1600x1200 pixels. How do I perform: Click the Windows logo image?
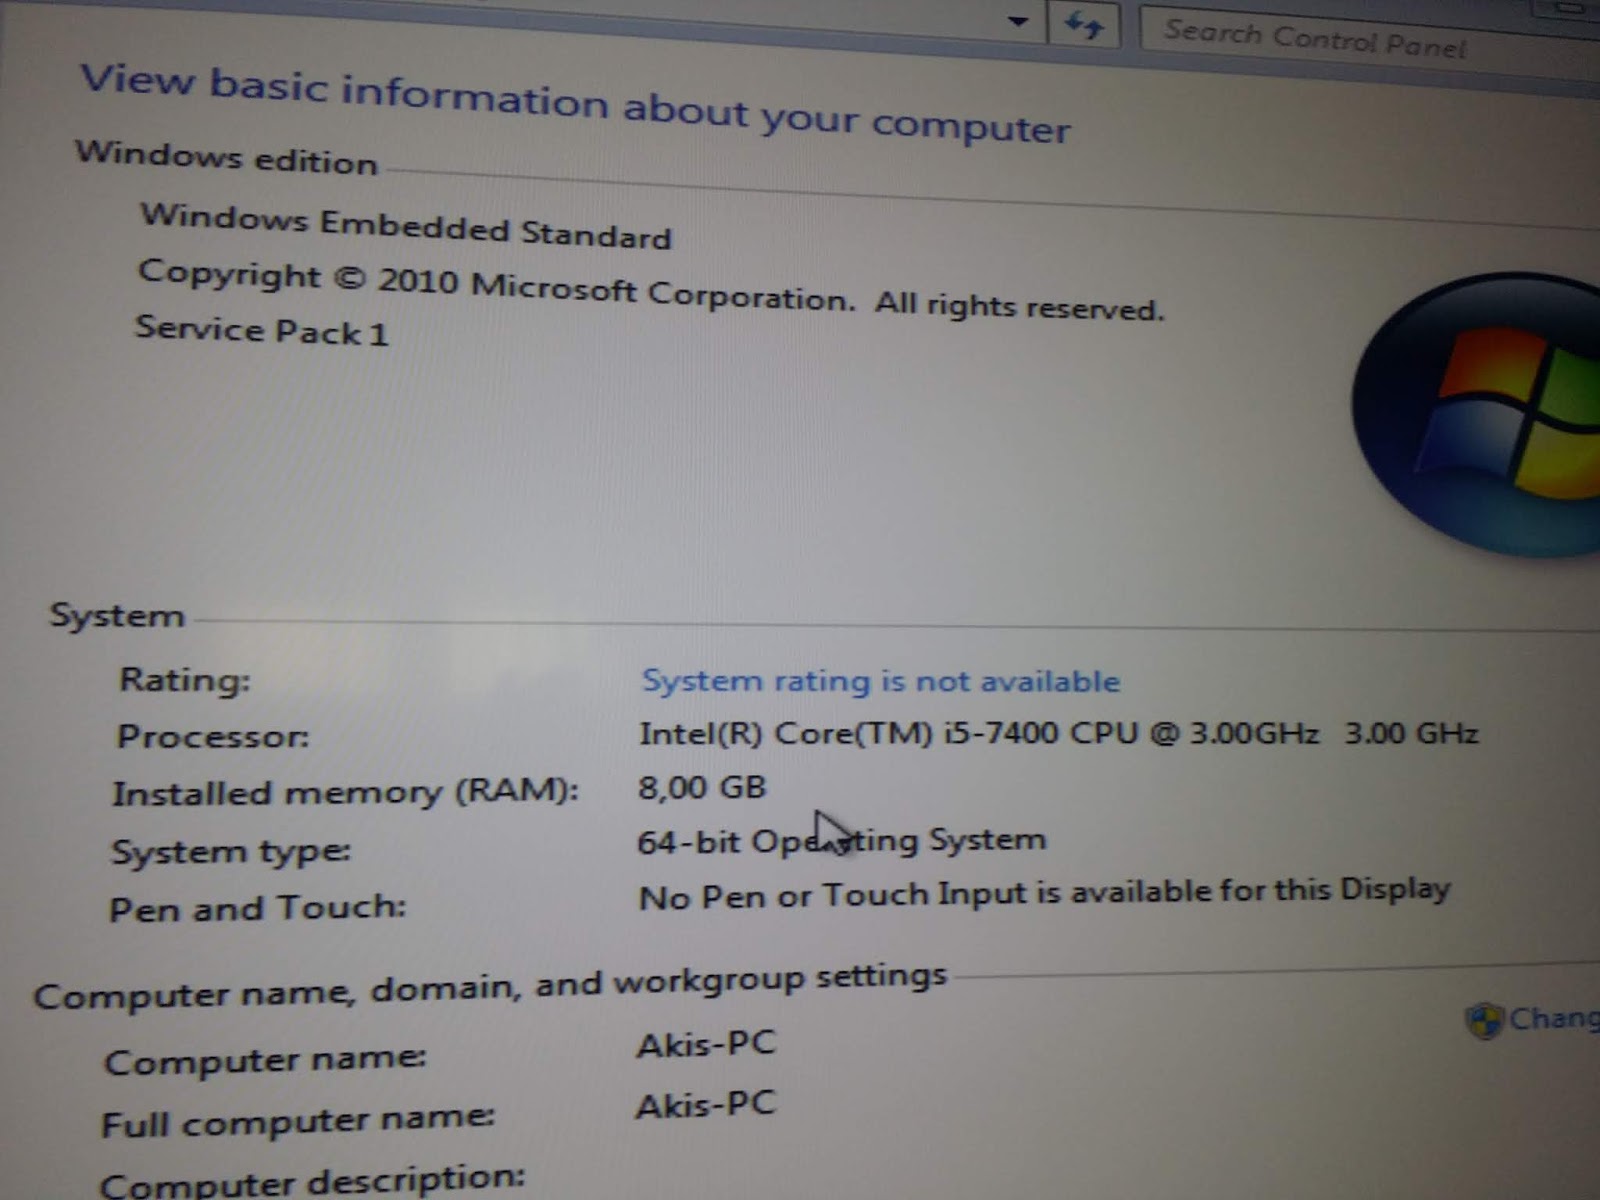pos(1478,415)
